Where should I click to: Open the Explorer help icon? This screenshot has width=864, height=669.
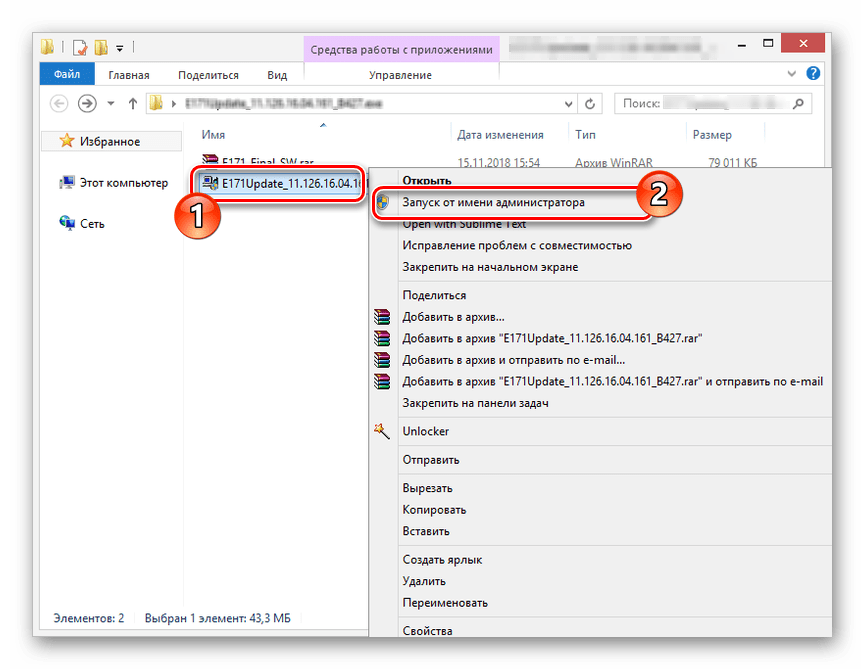[813, 73]
